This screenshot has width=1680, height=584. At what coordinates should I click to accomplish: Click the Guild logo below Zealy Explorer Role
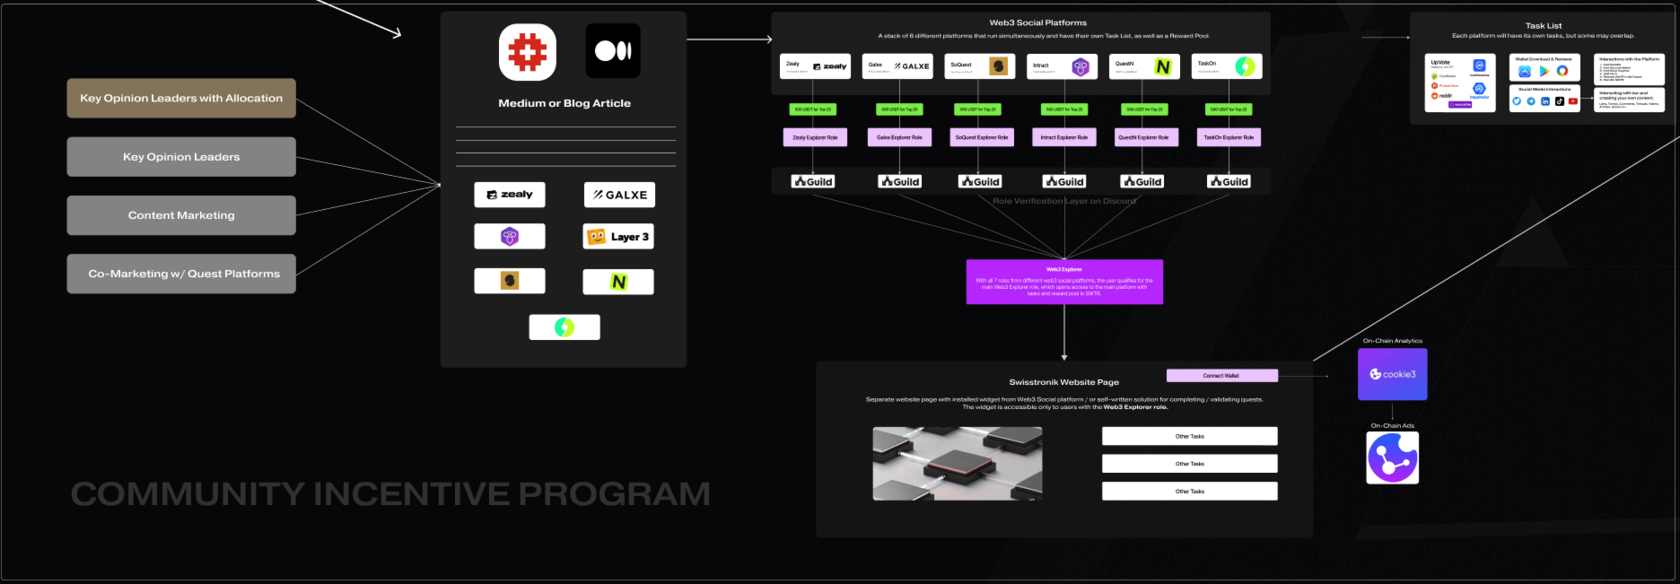click(x=813, y=181)
